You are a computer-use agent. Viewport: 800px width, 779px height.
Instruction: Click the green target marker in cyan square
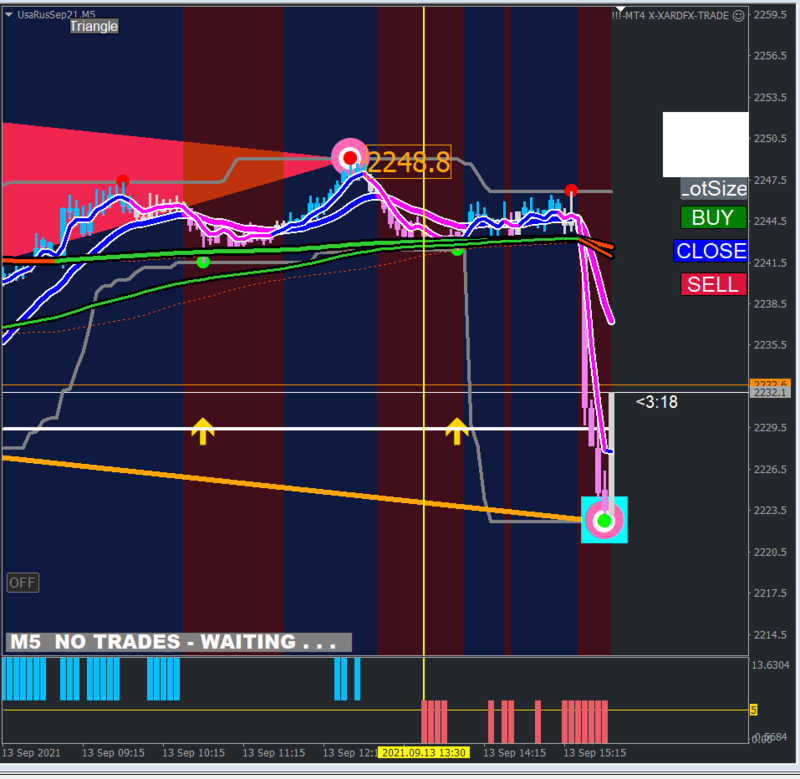click(x=604, y=520)
